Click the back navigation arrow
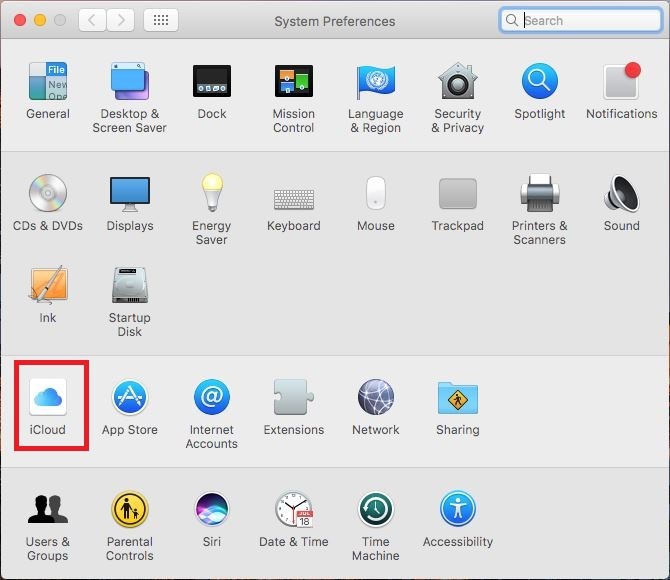This screenshot has height=580, width=670. [92, 20]
